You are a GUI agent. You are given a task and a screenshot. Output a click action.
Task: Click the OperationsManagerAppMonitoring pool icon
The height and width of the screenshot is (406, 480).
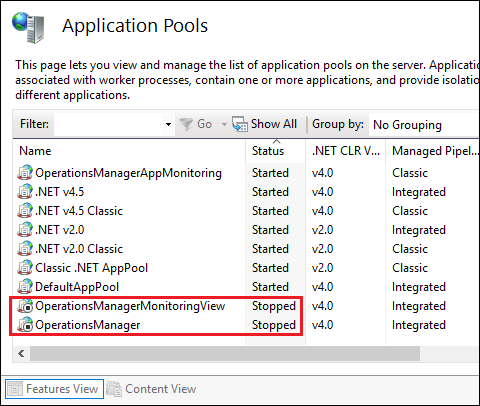[x=25, y=173]
